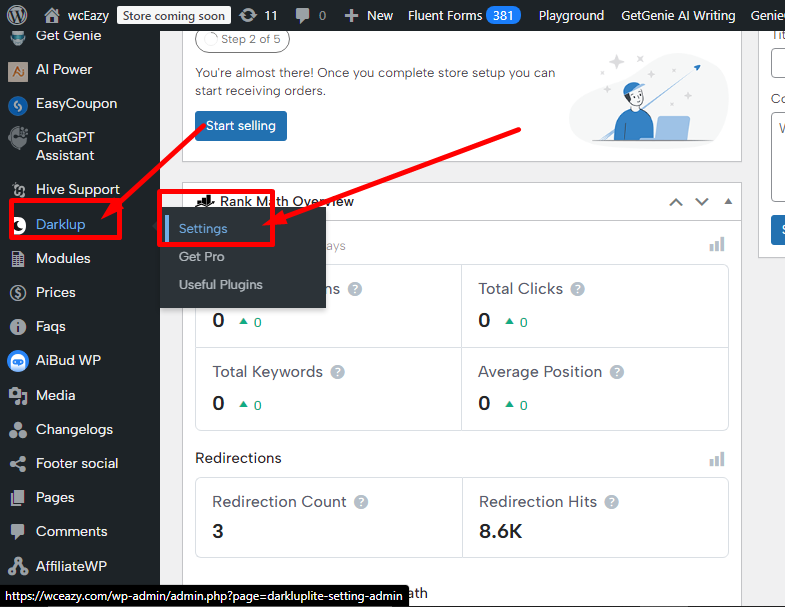Click the AI Power sidebar icon
Image resolution: width=785 pixels, height=607 pixels.
point(18,71)
